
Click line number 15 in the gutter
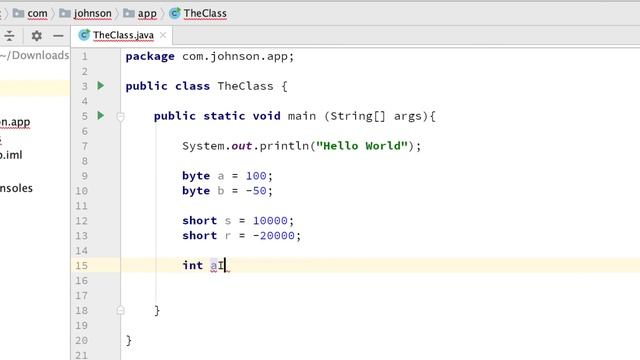coord(81,266)
